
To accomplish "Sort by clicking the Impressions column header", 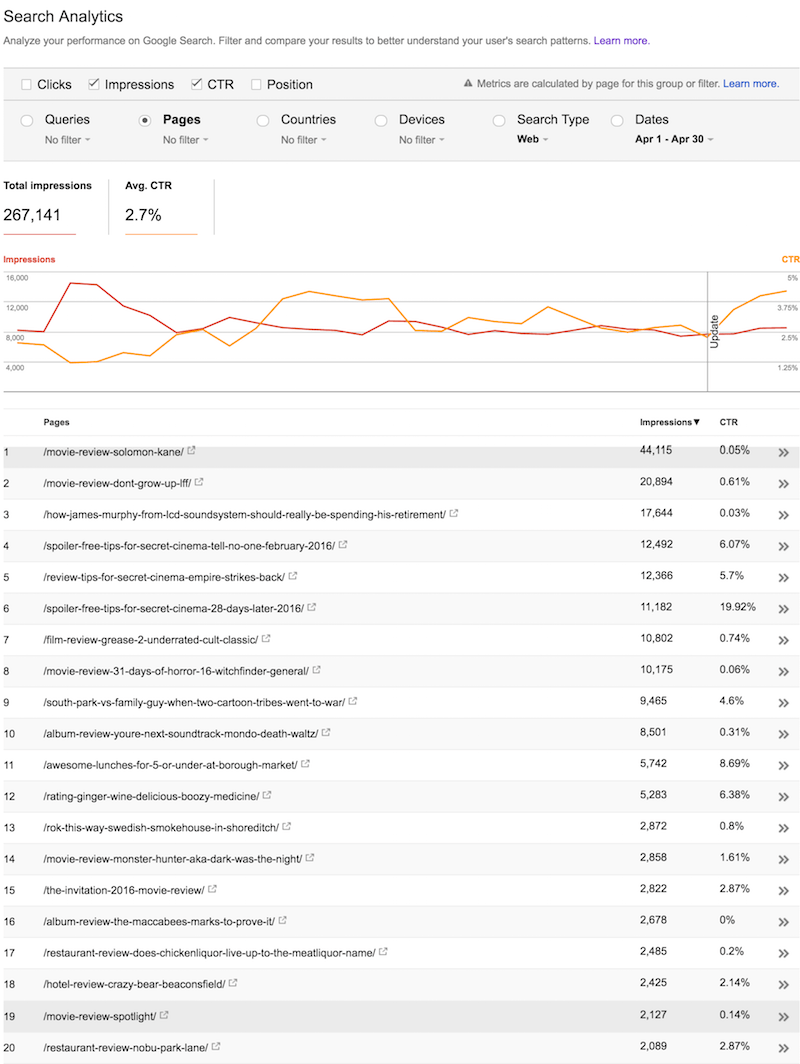I will point(666,421).
